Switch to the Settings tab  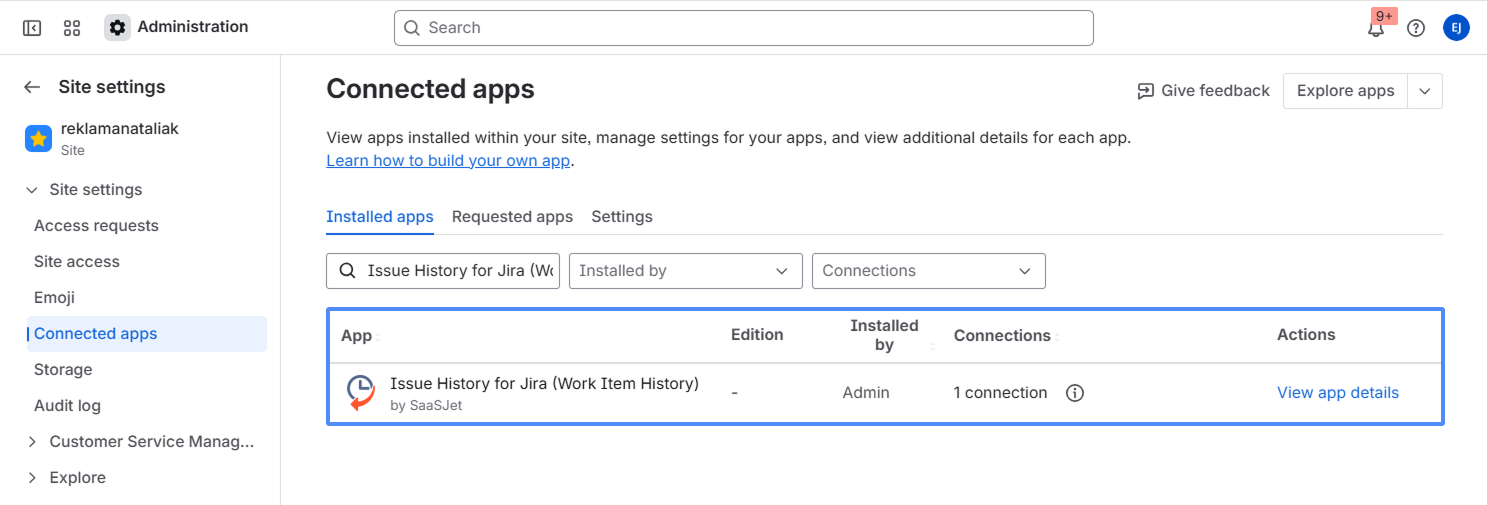click(x=621, y=217)
